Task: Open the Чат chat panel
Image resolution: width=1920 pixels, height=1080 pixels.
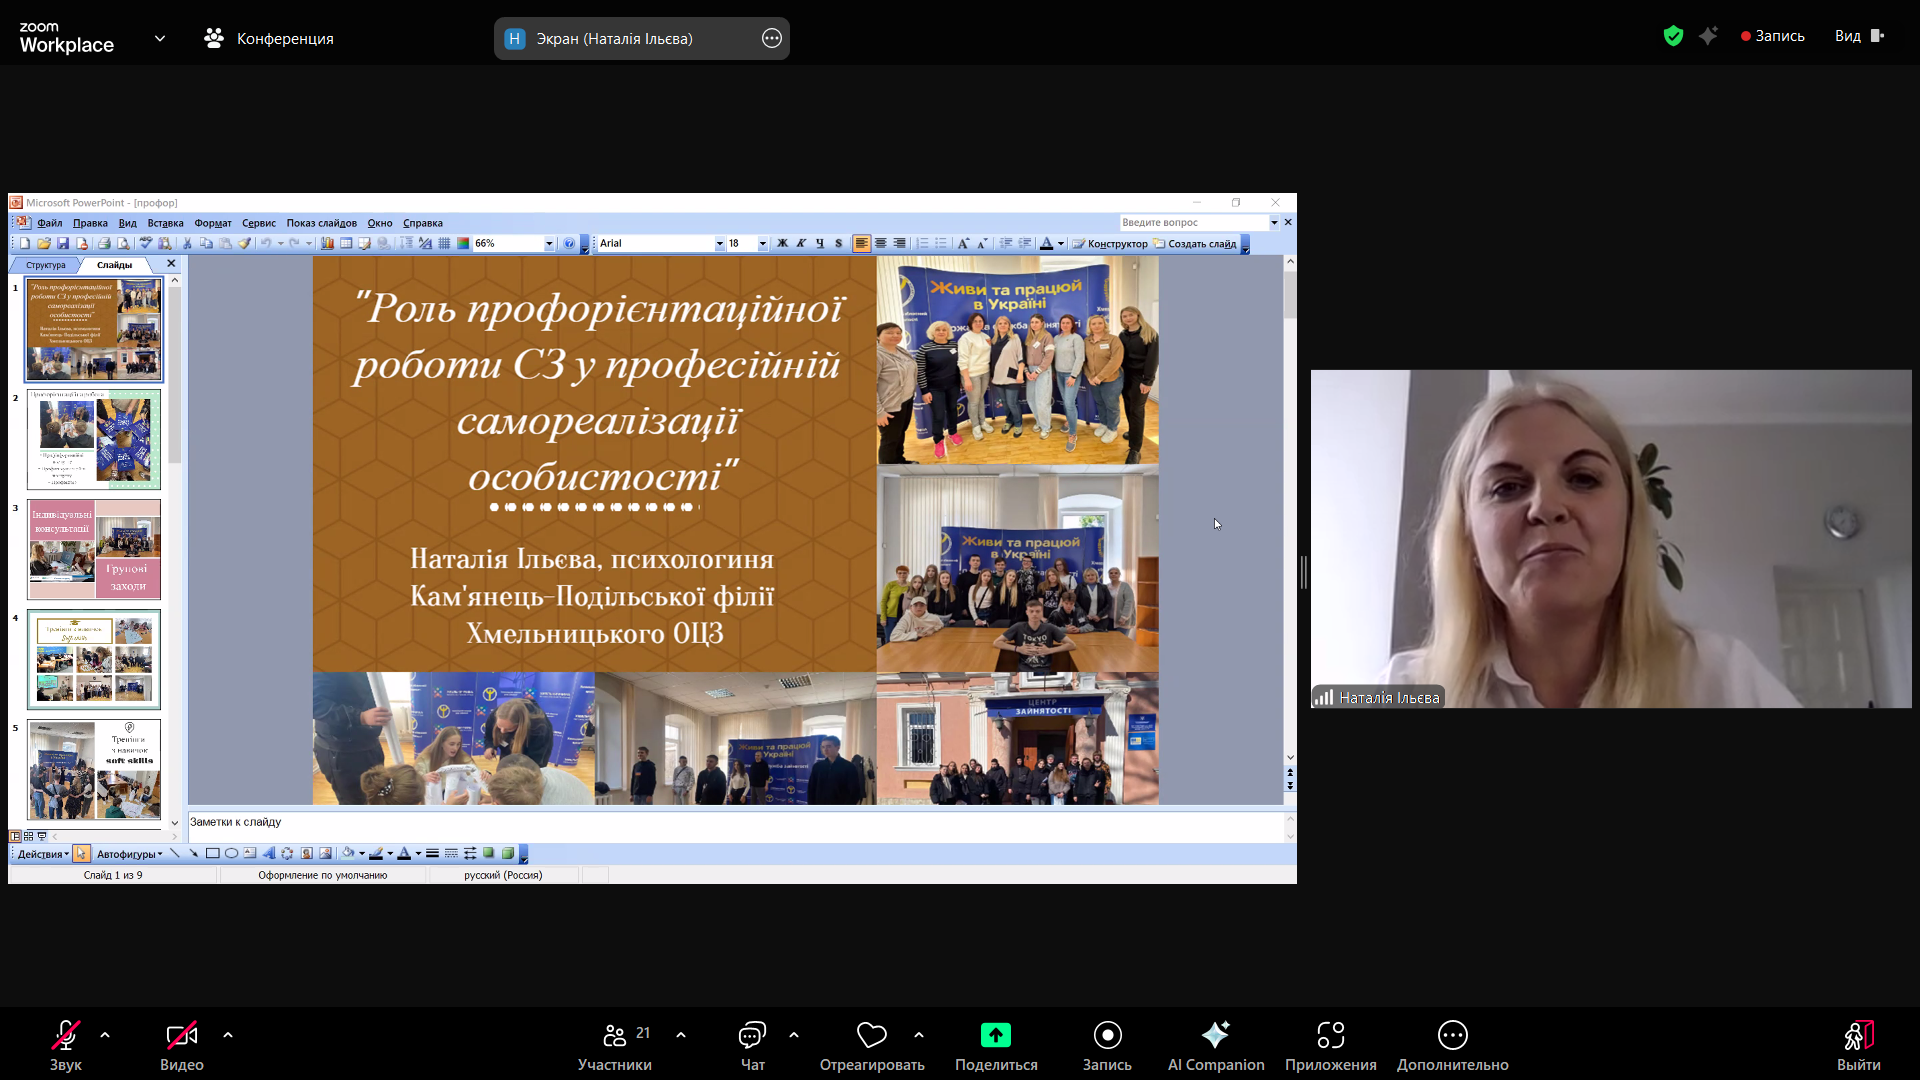Action: 752,1035
